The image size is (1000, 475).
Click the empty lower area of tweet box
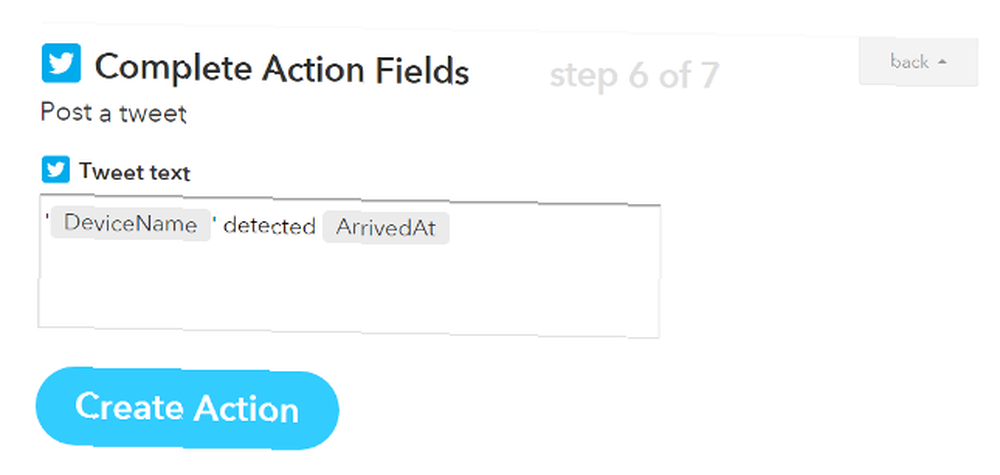(x=349, y=292)
